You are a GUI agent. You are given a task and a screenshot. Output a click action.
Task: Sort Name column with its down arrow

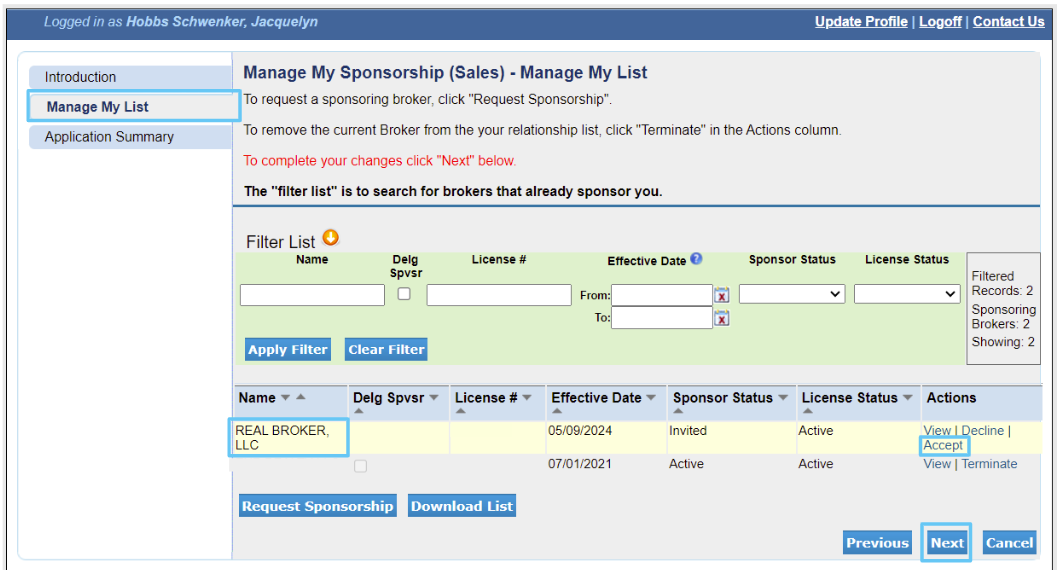(x=285, y=398)
